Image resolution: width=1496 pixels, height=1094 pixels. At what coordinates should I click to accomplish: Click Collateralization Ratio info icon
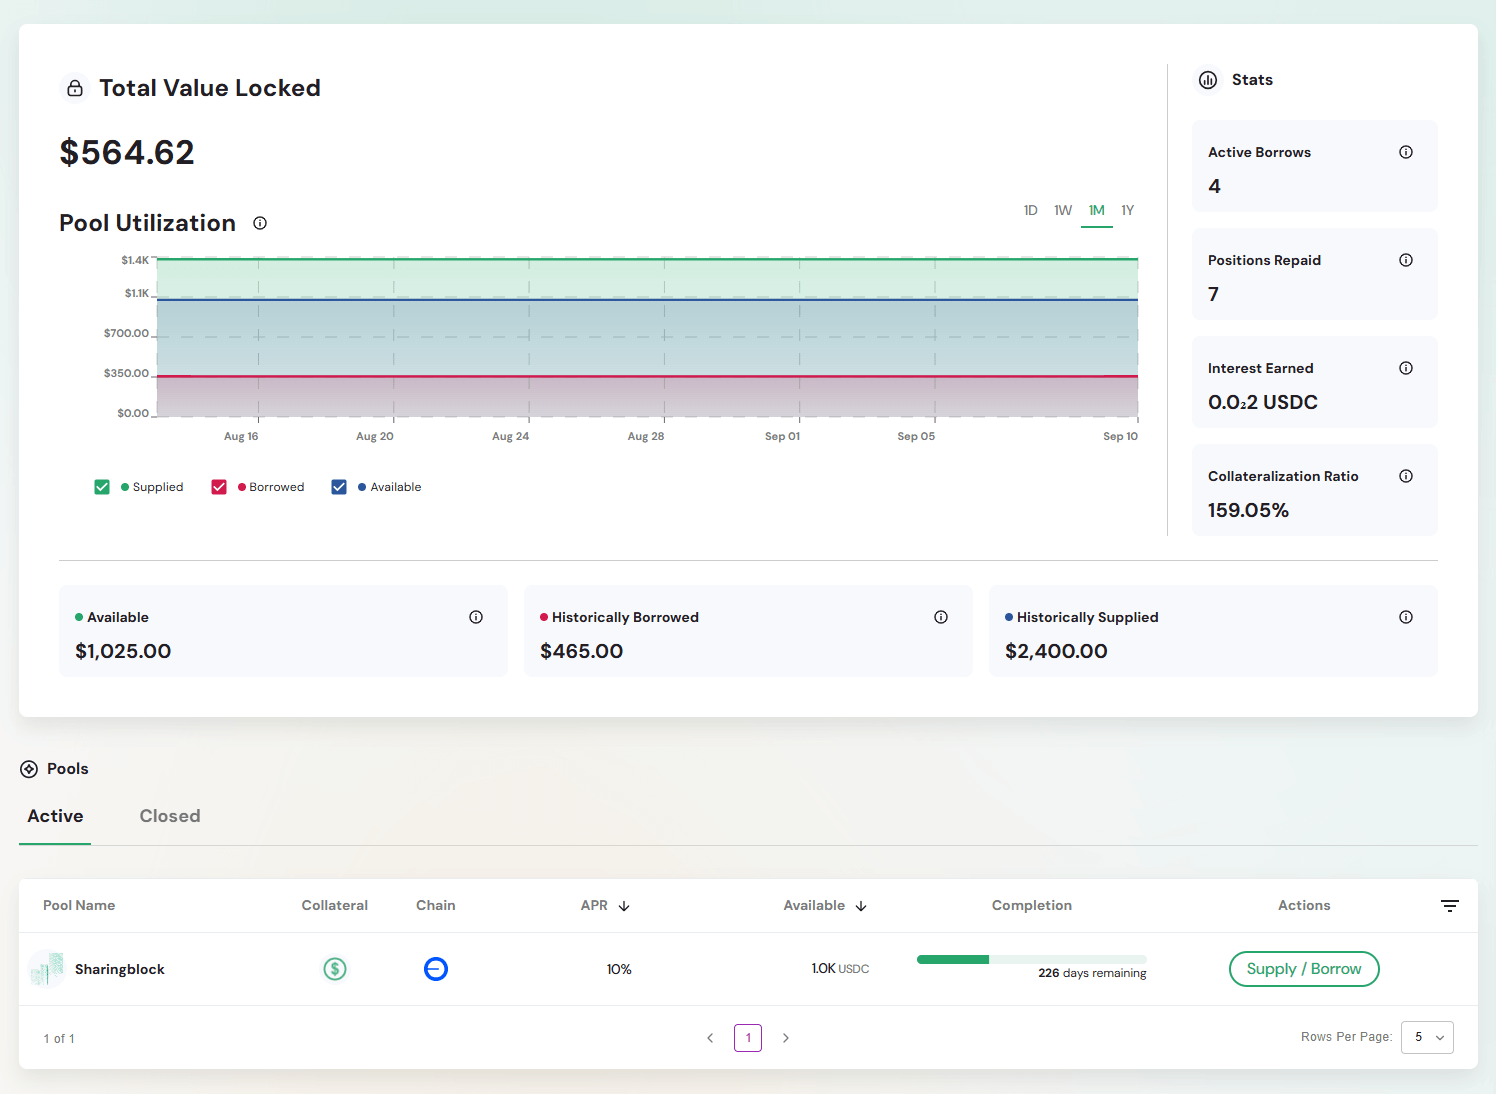(x=1406, y=476)
